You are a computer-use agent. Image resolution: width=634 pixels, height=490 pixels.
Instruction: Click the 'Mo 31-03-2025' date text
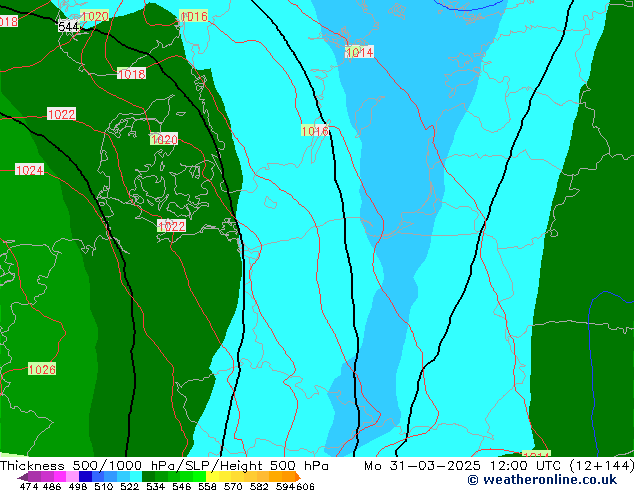(x=422, y=466)
